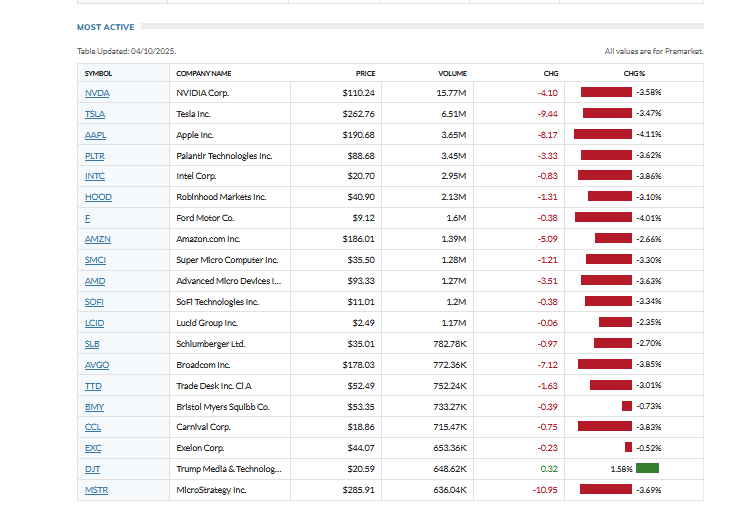Click the COMPANY NAME column header

pos(203,73)
